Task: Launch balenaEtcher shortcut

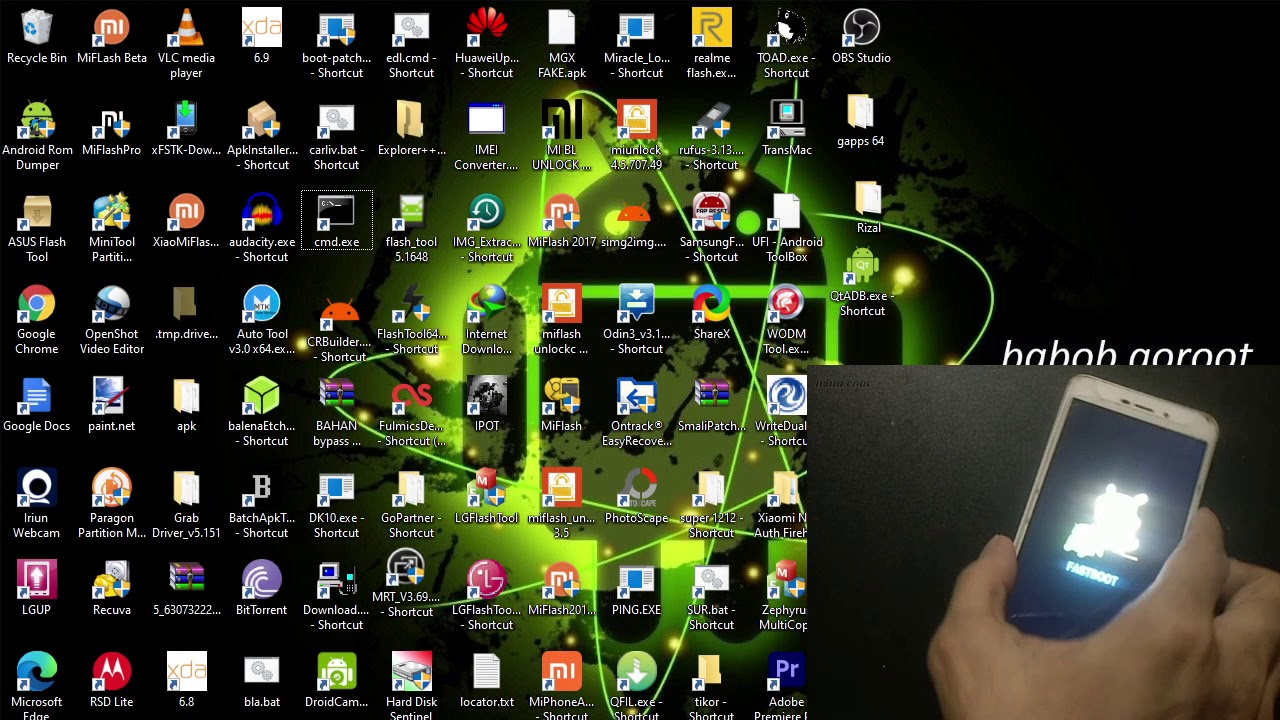Action: (261, 397)
